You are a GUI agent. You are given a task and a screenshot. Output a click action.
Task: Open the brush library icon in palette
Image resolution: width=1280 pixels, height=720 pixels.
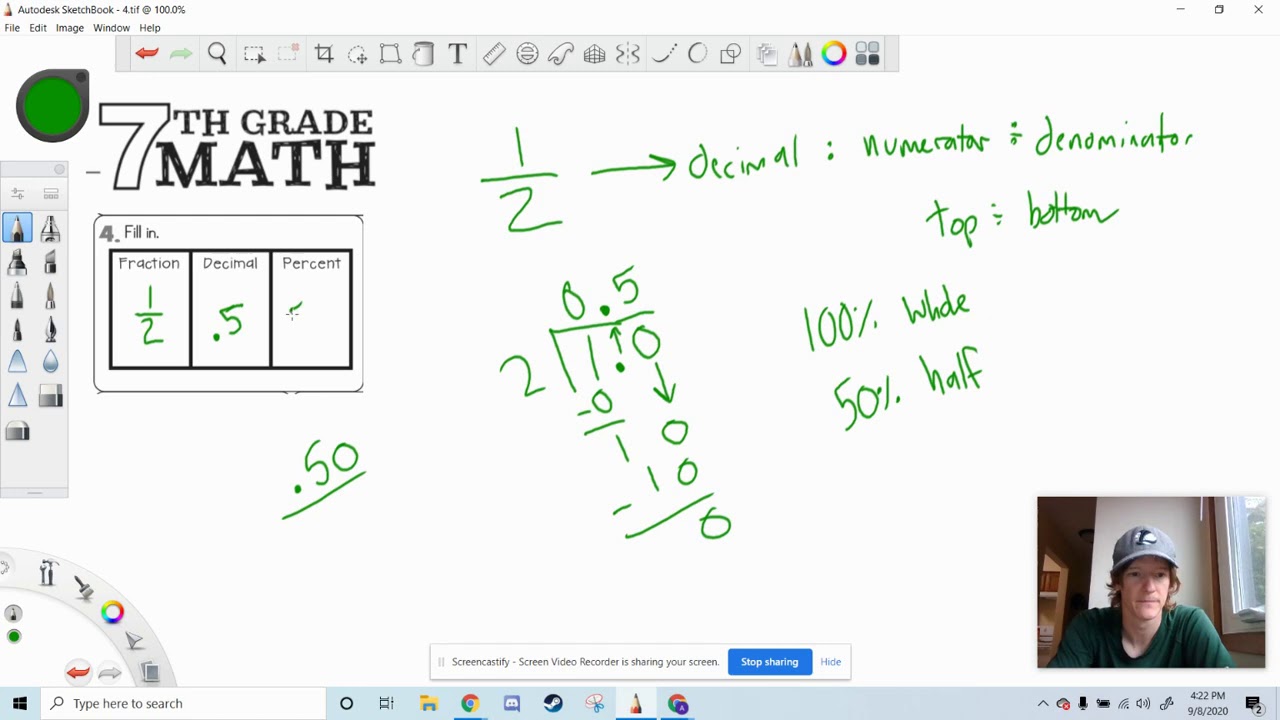coord(51,193)
